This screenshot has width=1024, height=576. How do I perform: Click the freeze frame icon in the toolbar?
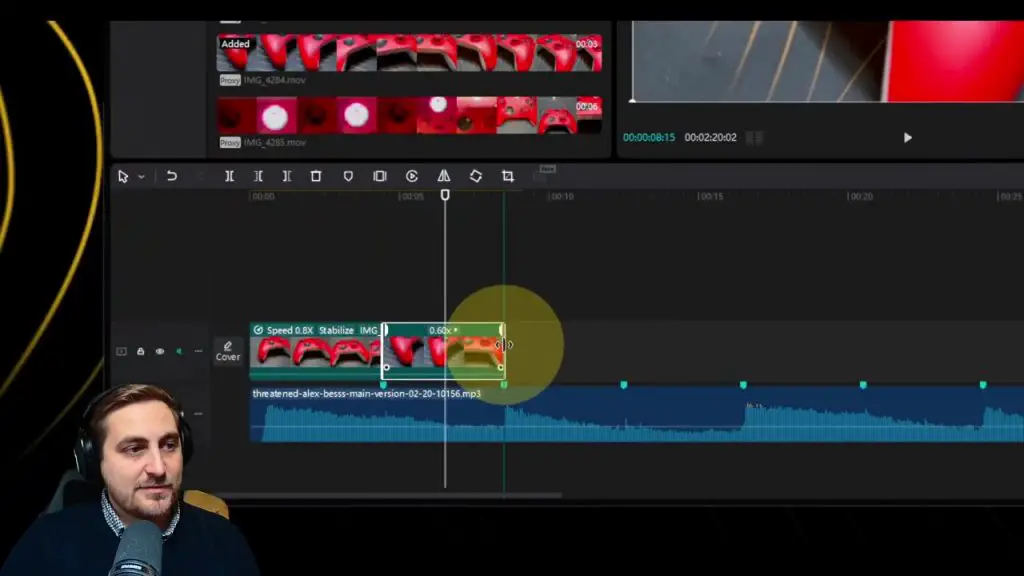pos(380,176)
